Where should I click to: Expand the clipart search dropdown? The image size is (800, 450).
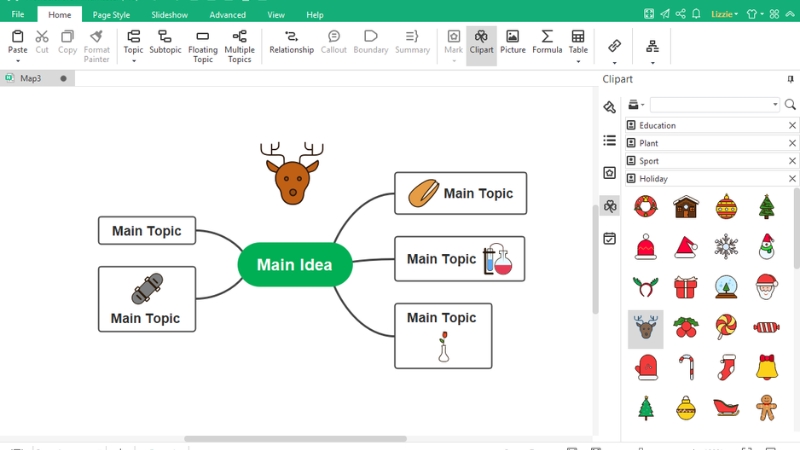775,105
